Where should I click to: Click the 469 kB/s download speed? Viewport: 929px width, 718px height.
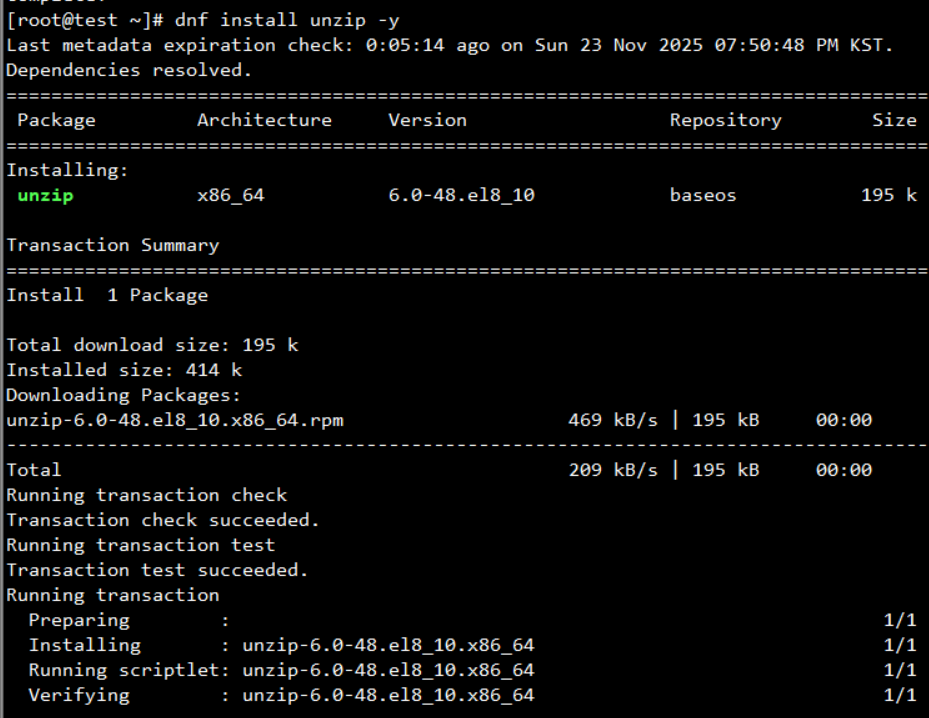click(x=613, y=421)
